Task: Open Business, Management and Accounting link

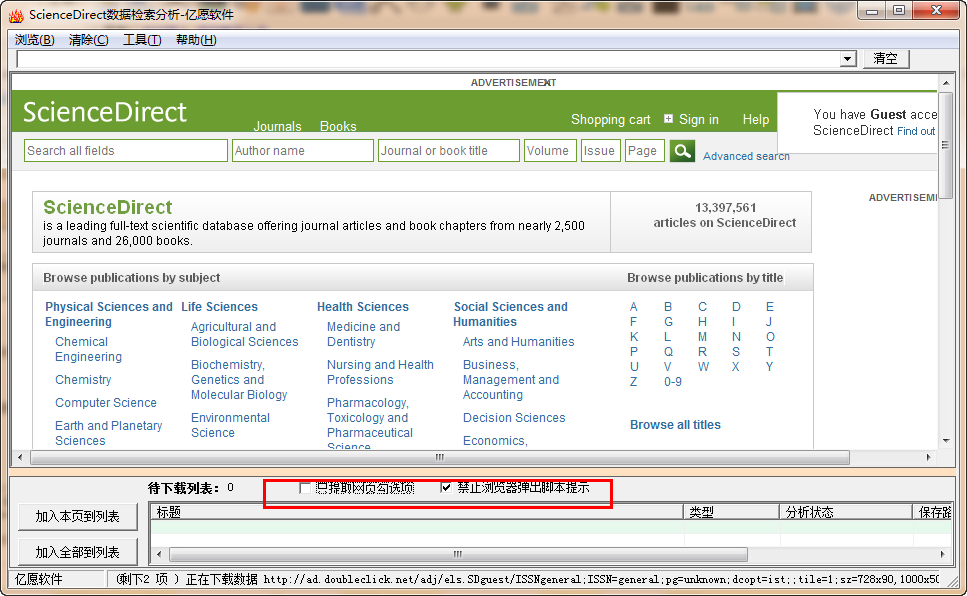Action: pos(511,379)
